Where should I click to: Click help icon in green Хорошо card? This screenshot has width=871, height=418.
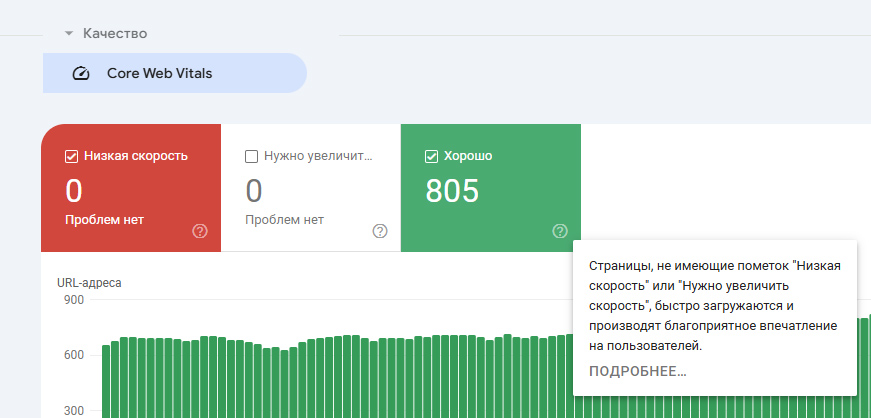[560, 231]
